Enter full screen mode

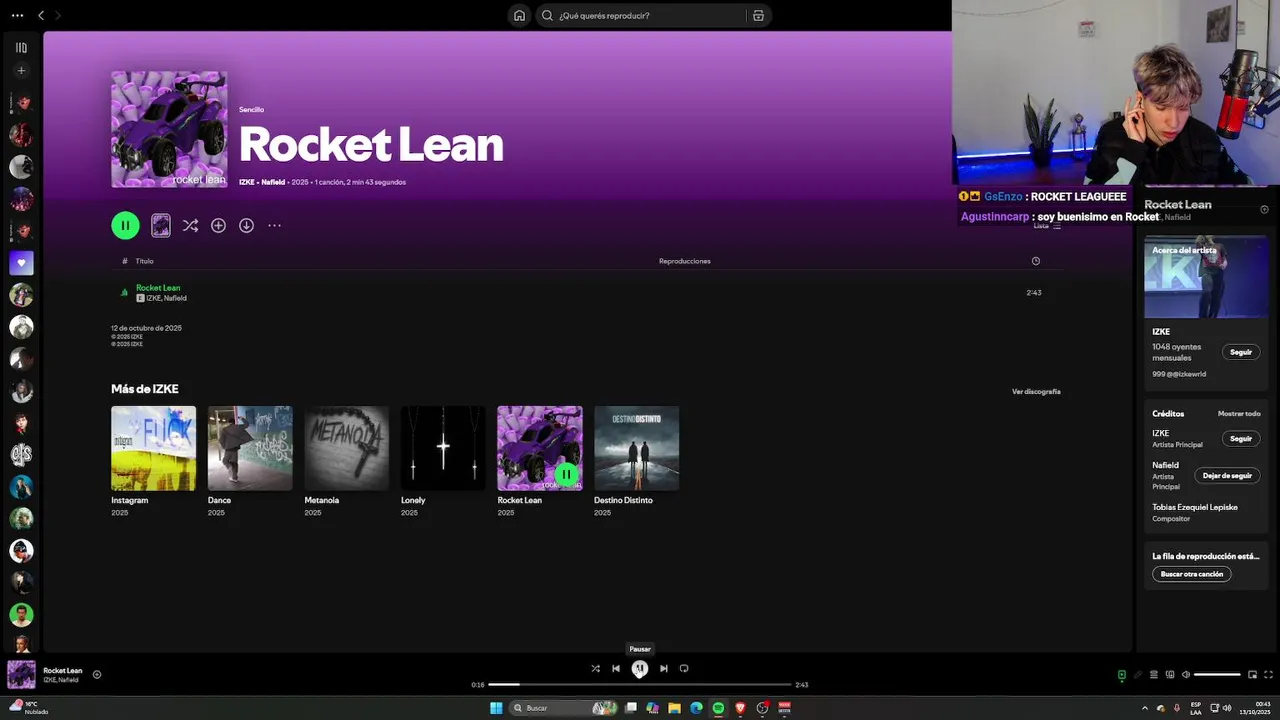tap(1269, 675)
